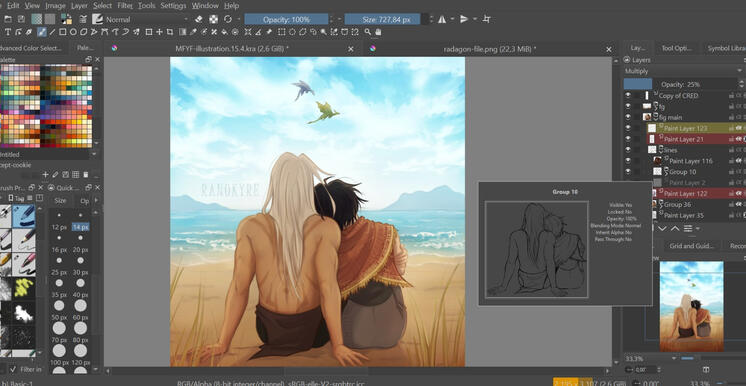Image resolution: width=746 pixels, height=386 pixels.
Task: Select the Line tool
Action: tap(52, 32)
